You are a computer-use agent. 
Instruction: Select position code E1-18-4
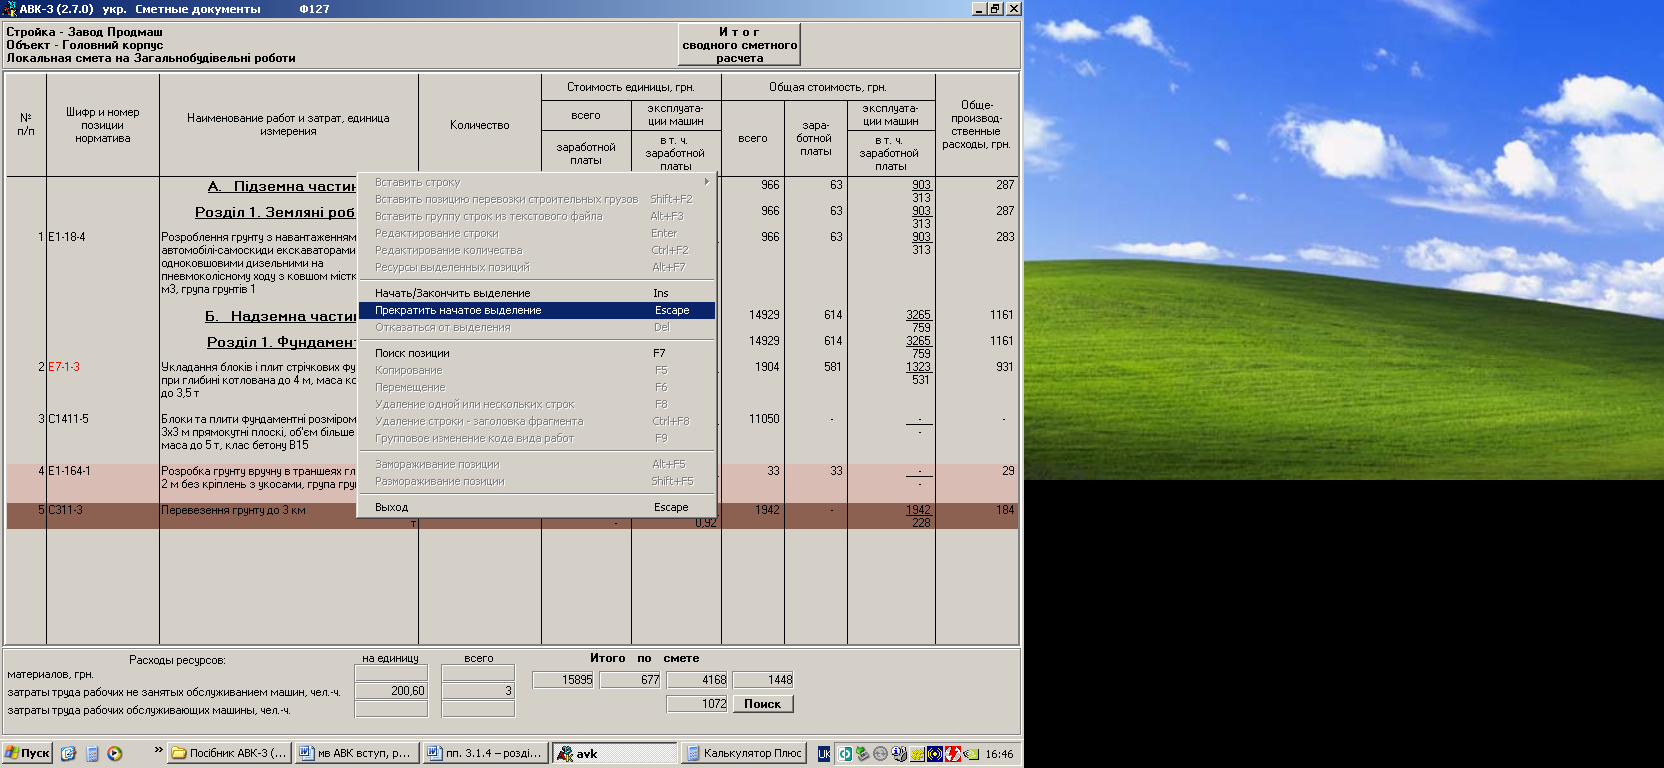click(x=67, y=237)
